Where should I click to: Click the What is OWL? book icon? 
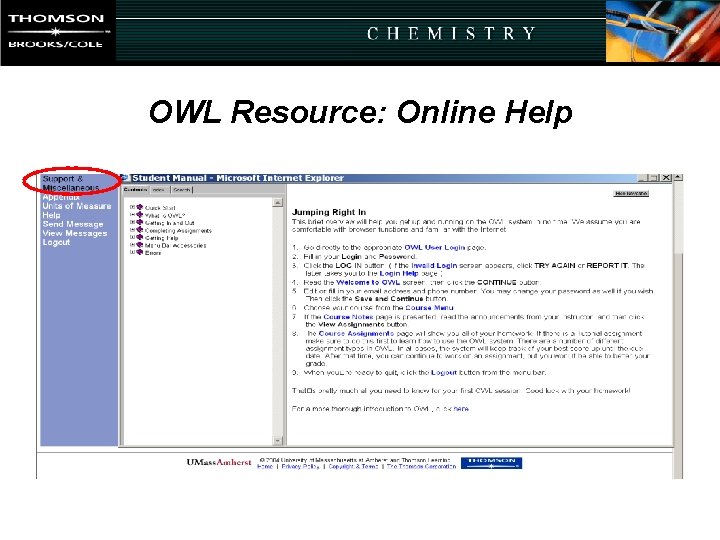coord(140,214)
